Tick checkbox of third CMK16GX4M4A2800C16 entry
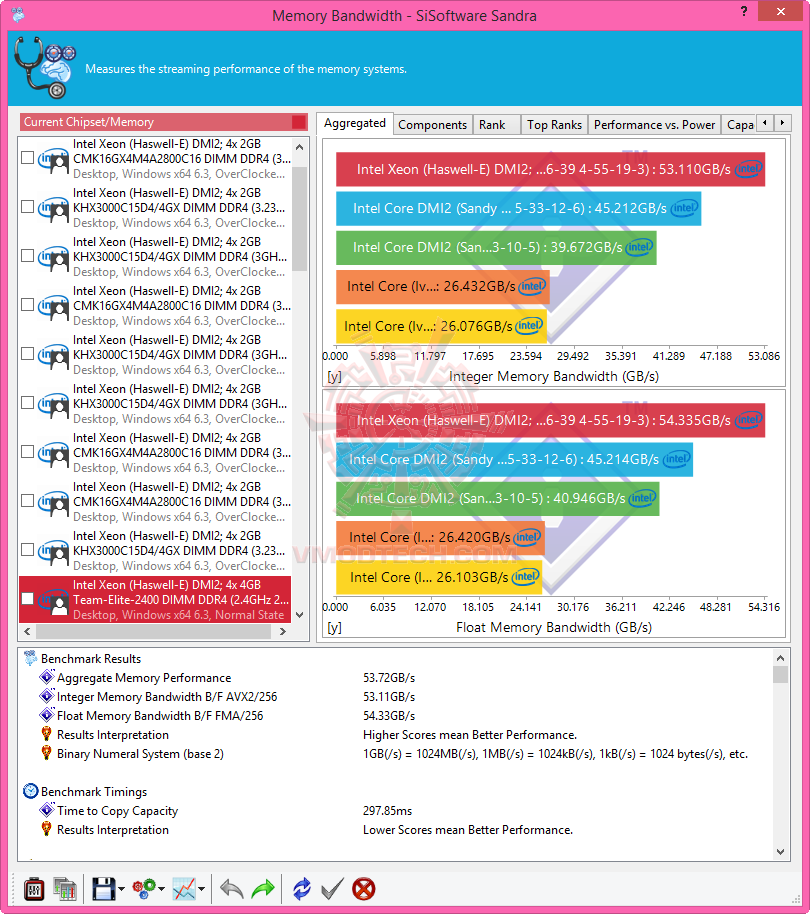Image resolution: width=810 pixels, height=914 pixels. pos(27,452)
